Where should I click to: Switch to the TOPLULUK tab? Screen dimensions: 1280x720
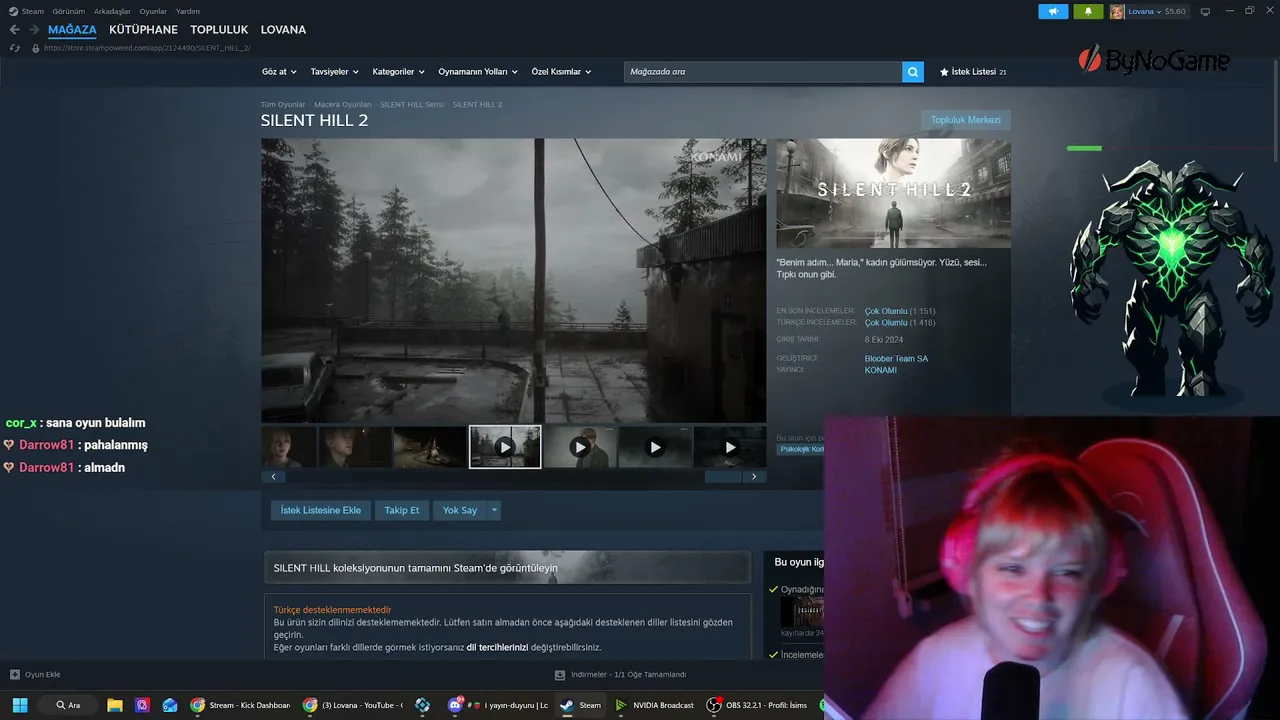219,30
